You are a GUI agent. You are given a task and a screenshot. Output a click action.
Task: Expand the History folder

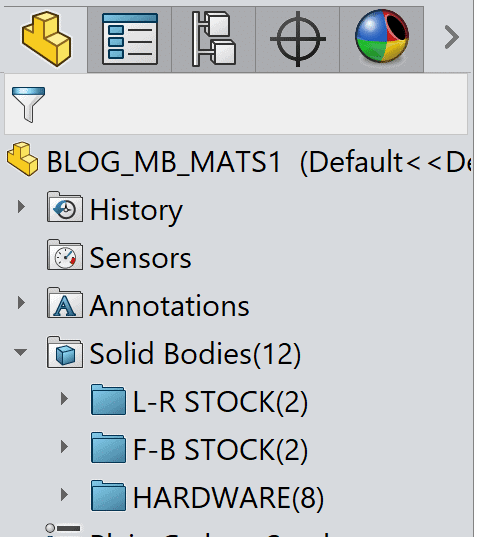pyautogui.click(x=21, y=207)
